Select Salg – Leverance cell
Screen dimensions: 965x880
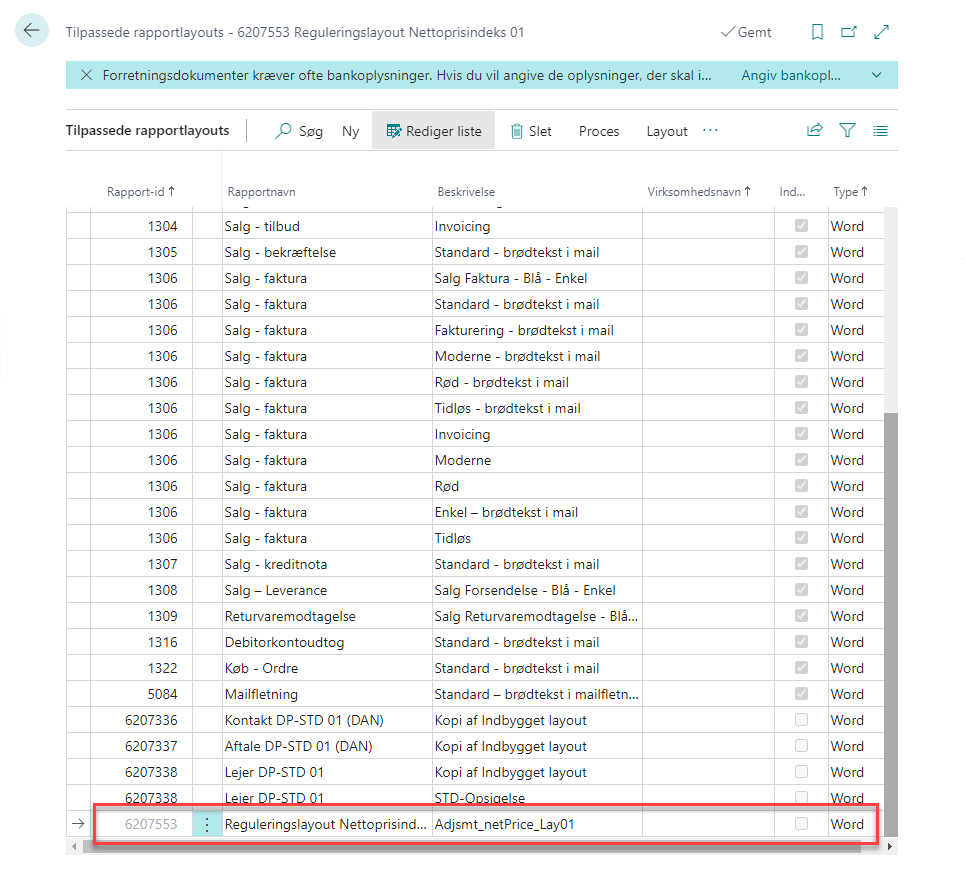point(327,590)
